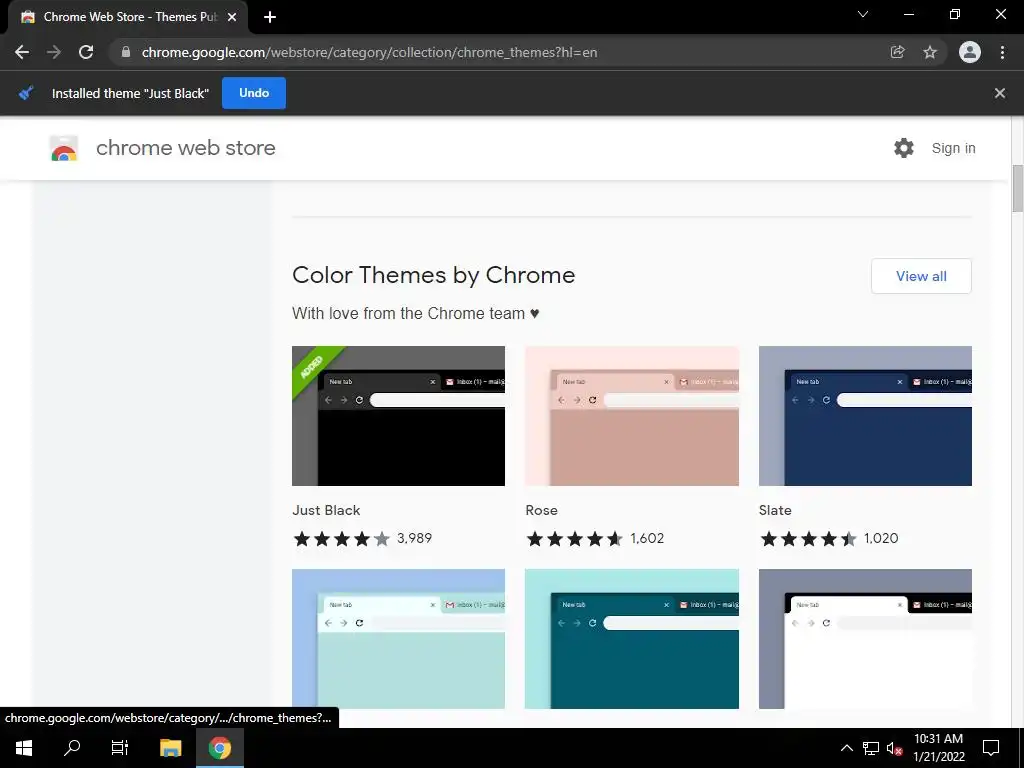Click the Just Black star rating
The image size is (1024, 768).
tap(342, 539)
